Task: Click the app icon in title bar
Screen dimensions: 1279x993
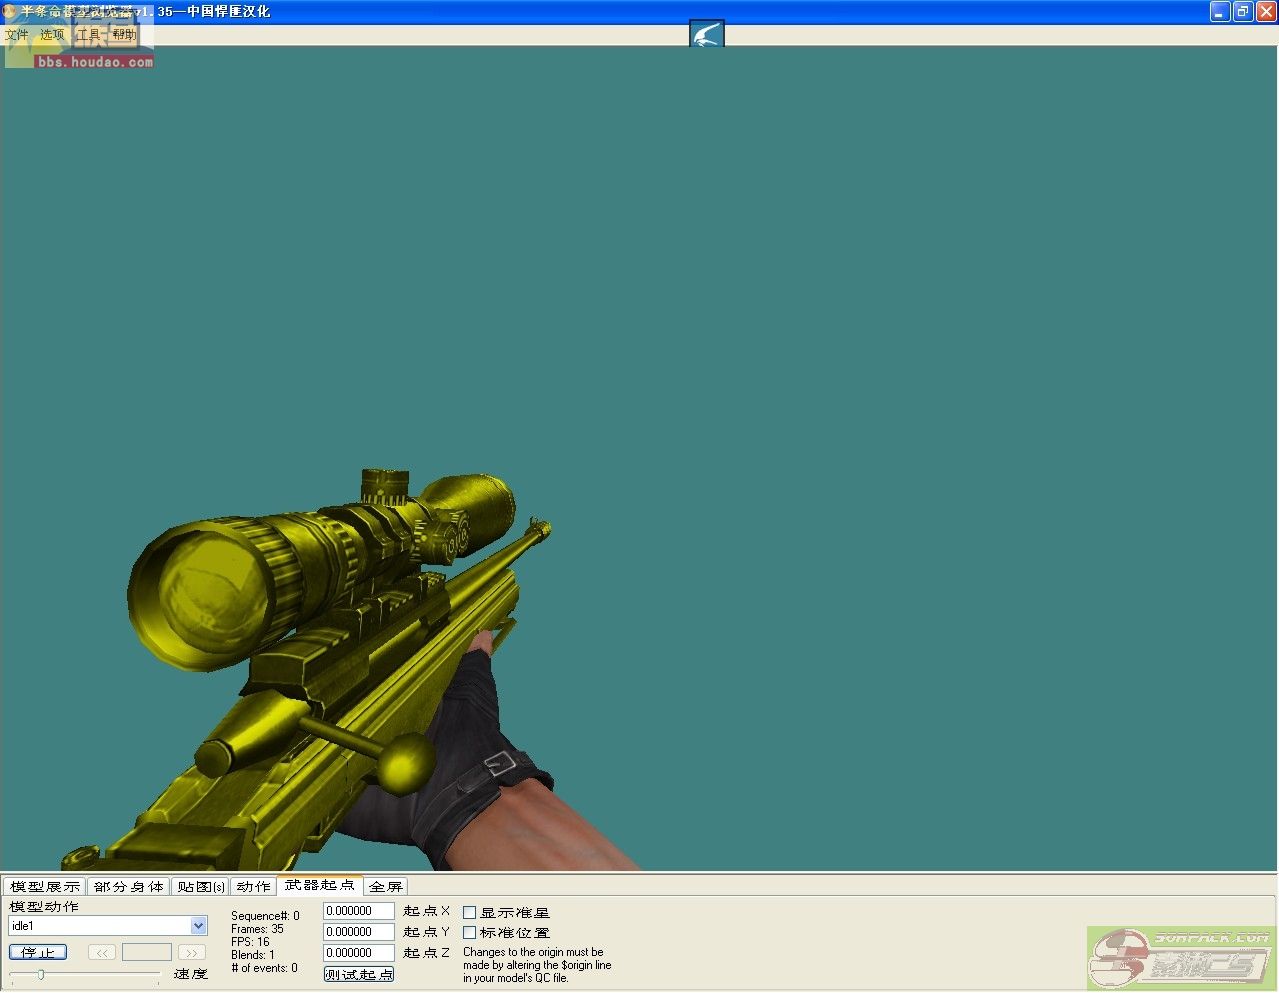Action: coord(9,11)
